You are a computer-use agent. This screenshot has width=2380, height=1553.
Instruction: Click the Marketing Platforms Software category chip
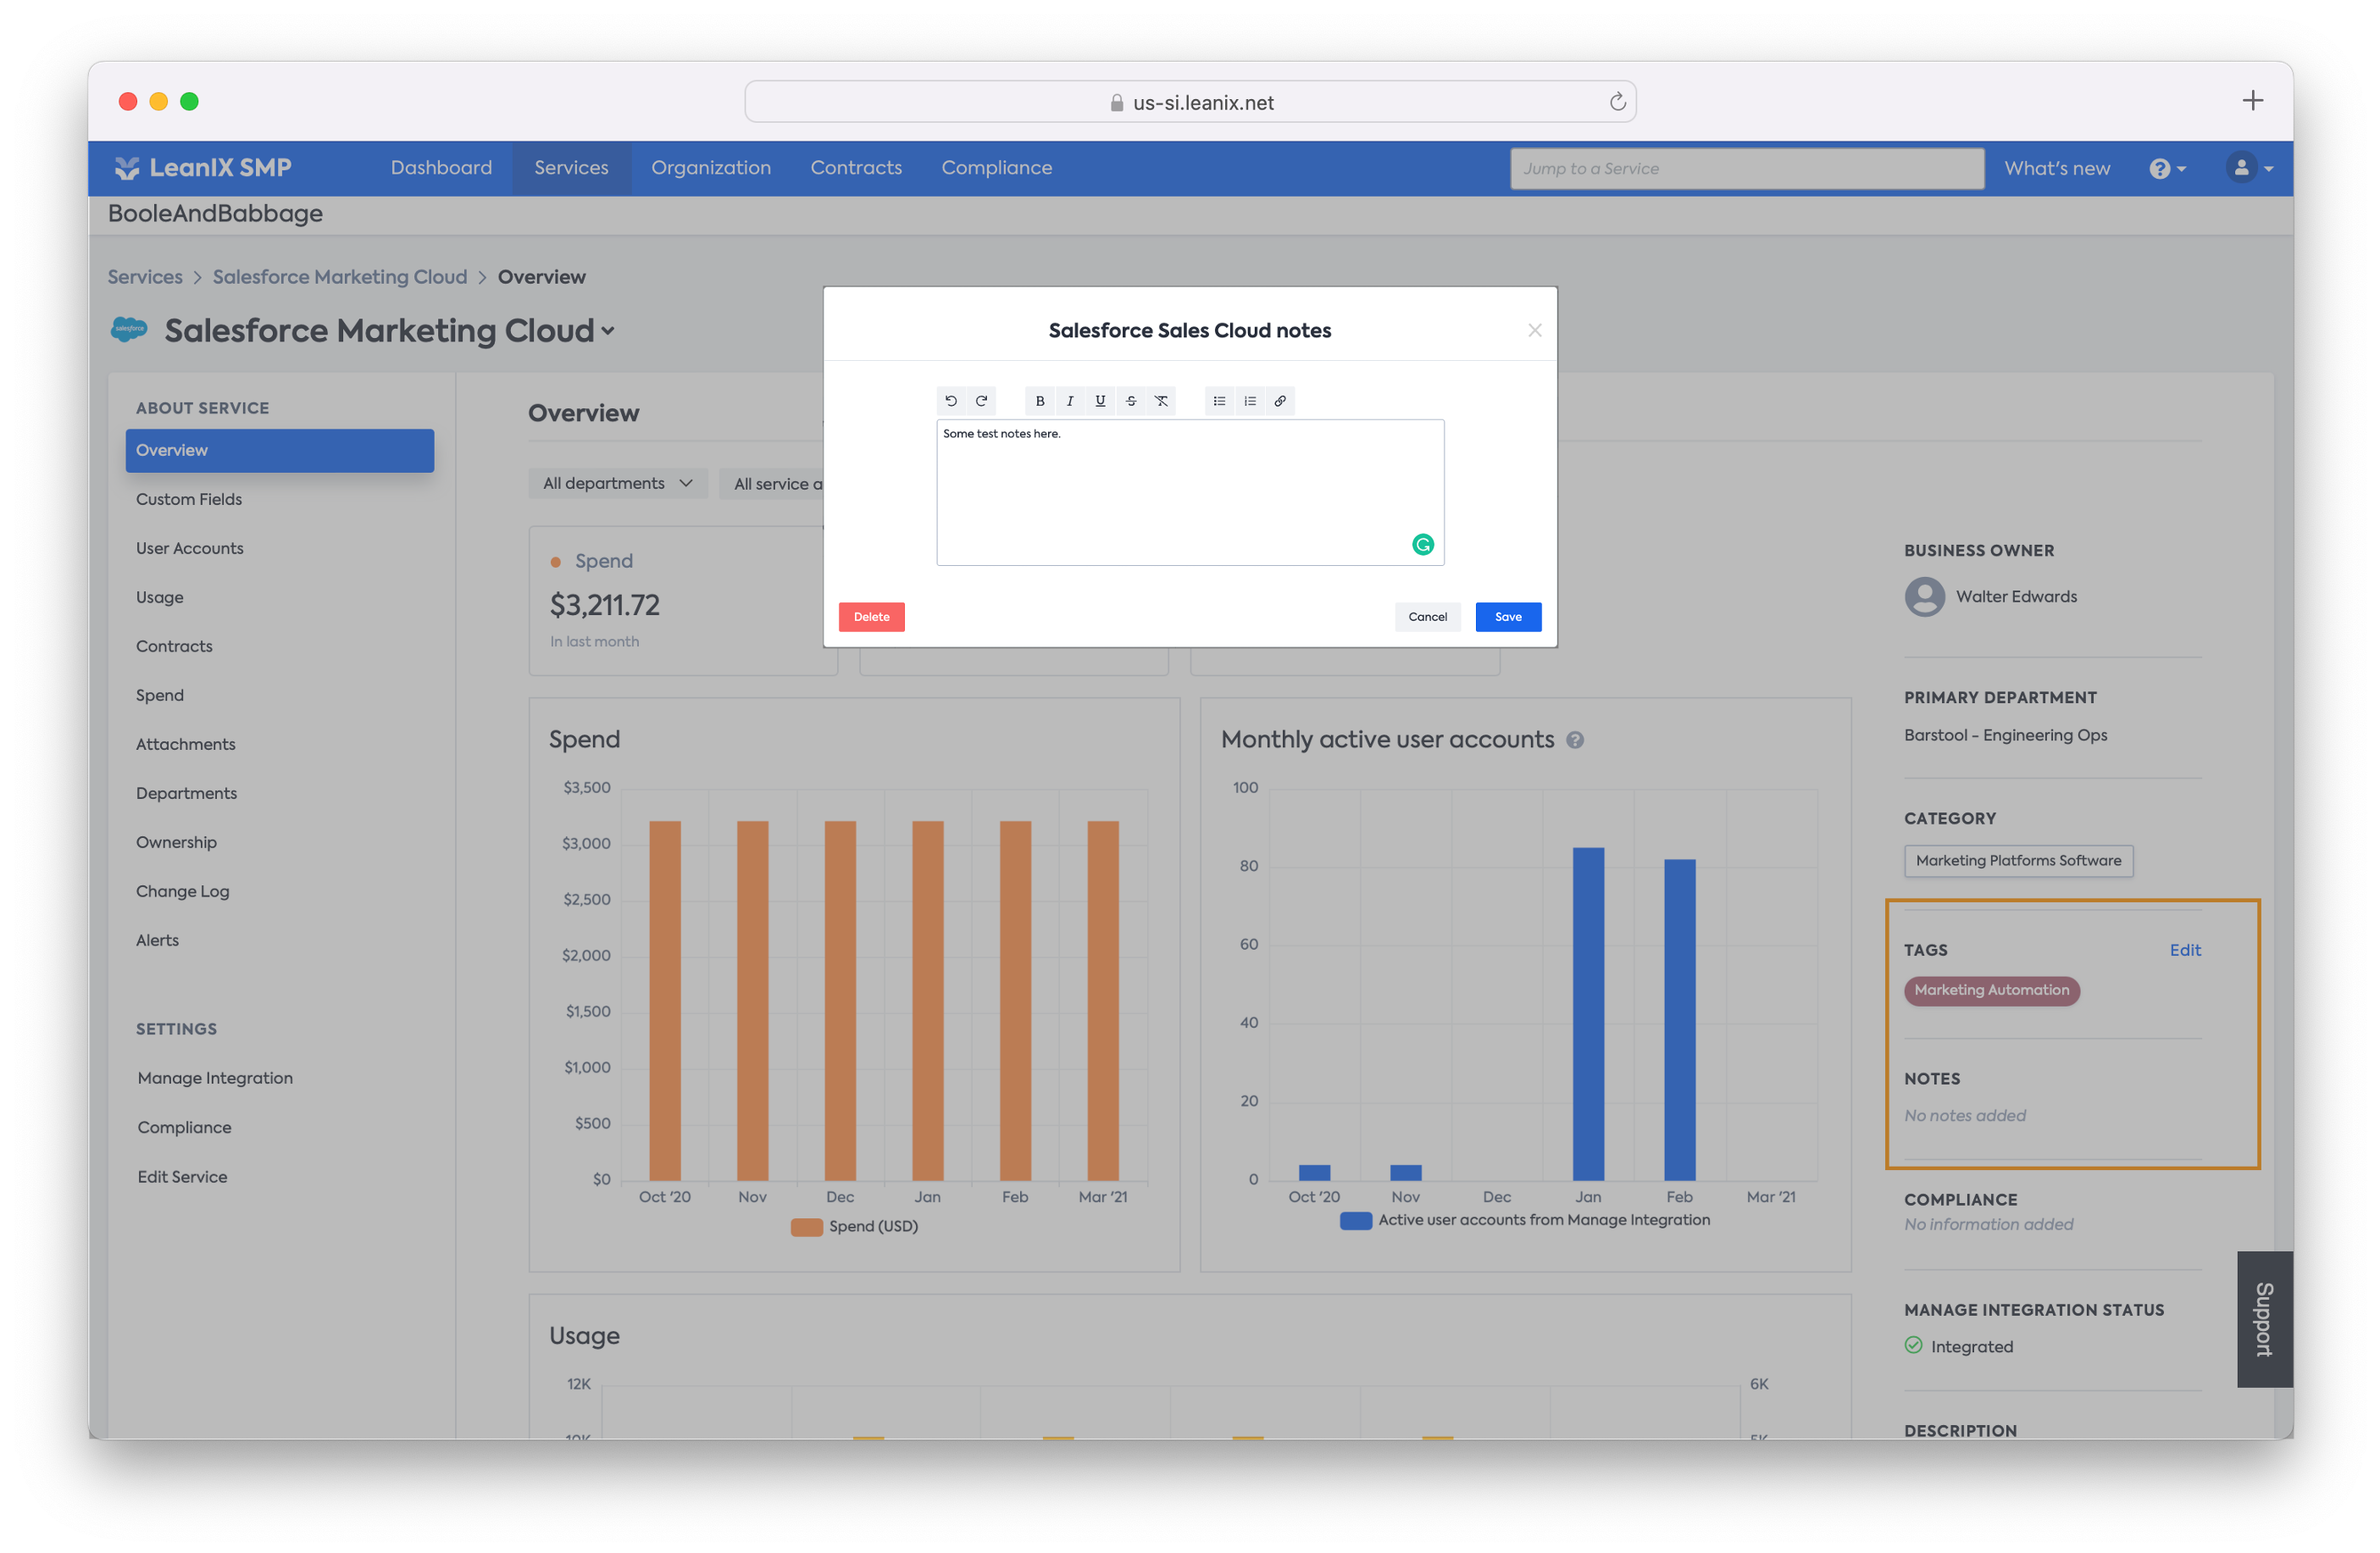coord(2018,861)
